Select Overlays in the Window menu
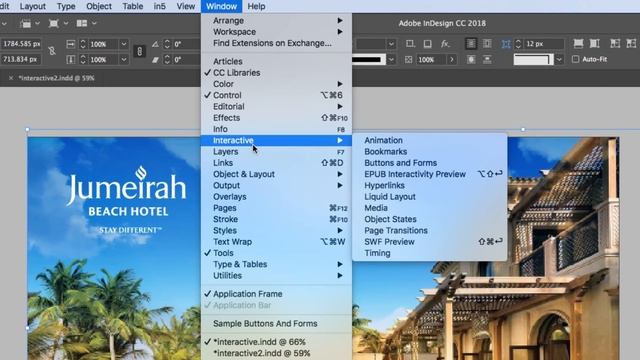Screen dimensions: 640x360 (276, 197)
